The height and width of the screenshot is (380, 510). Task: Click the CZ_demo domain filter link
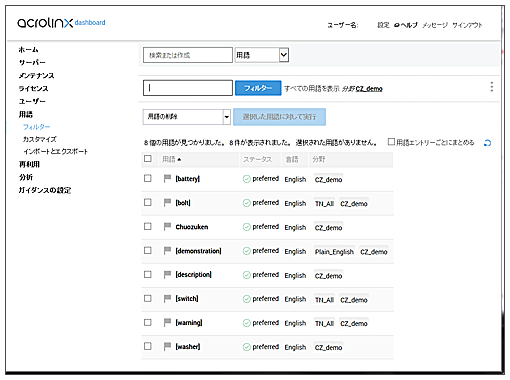369,89
